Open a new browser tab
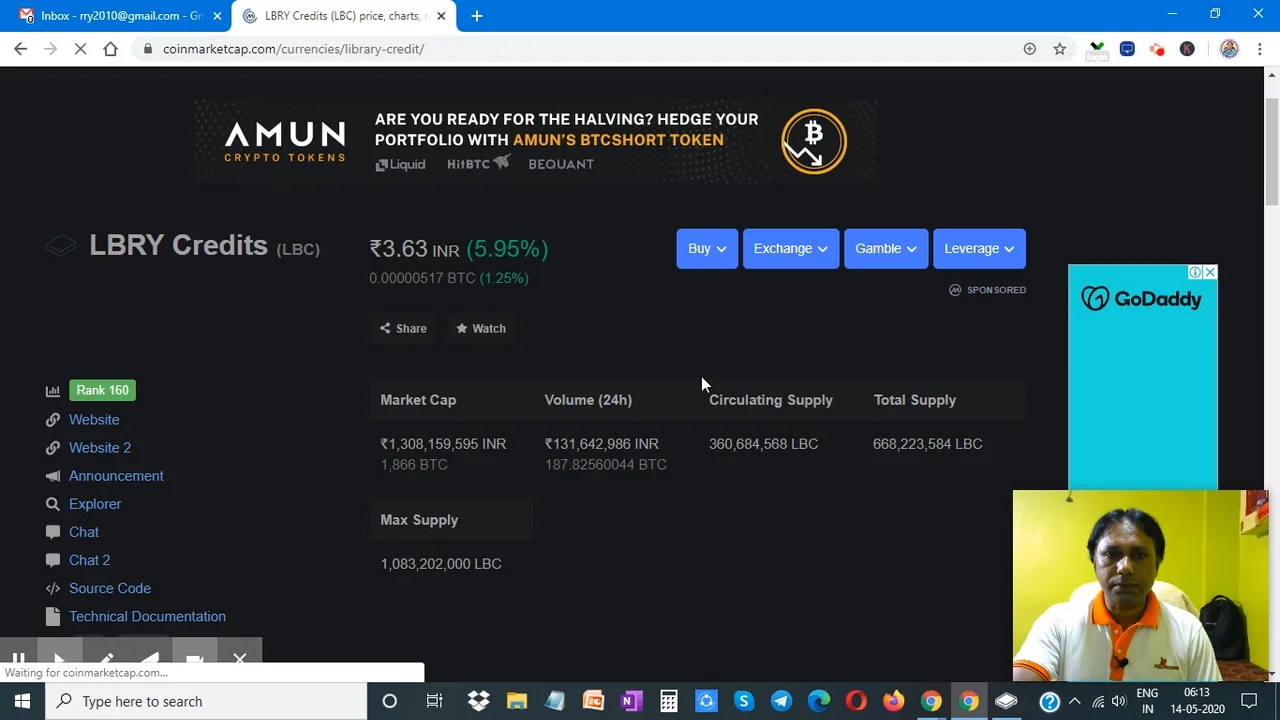Image resolution: width=1280 pixels, height=720 pixels. pyautogui.click(x=477, y=16)
